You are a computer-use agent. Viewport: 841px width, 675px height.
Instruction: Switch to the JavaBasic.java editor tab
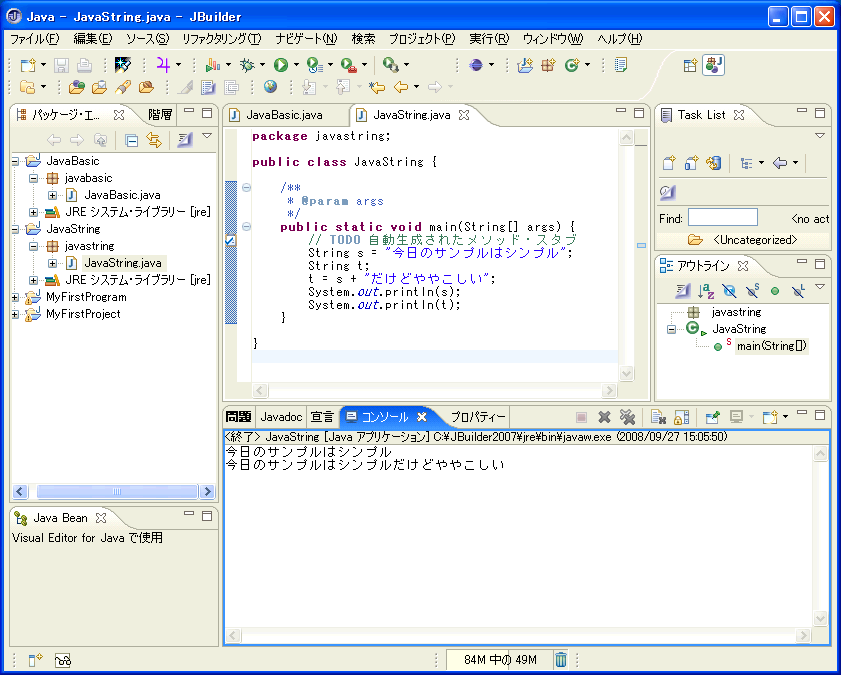pyautogui.click(x=283, y=115)
